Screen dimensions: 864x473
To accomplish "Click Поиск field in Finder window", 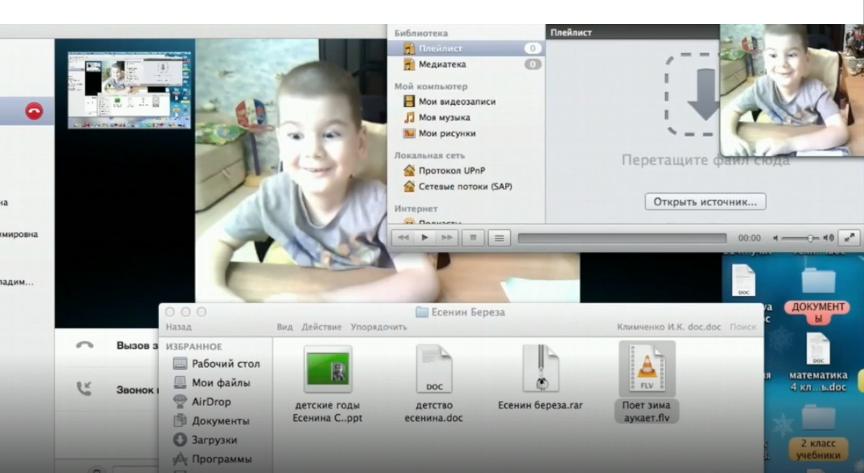I will (743, 327).
